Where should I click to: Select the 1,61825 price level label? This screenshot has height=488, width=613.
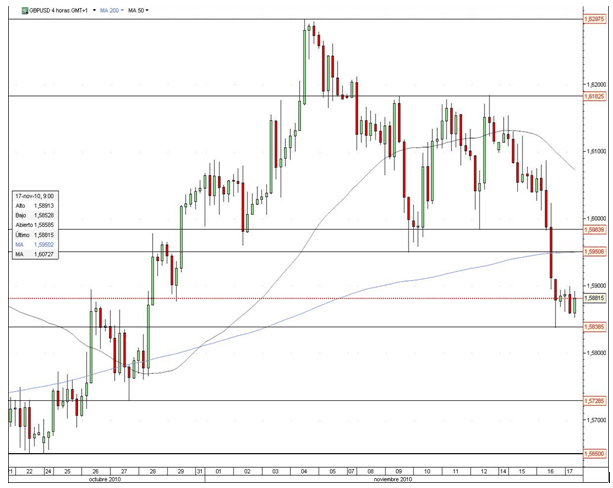(x=594, y=96)
